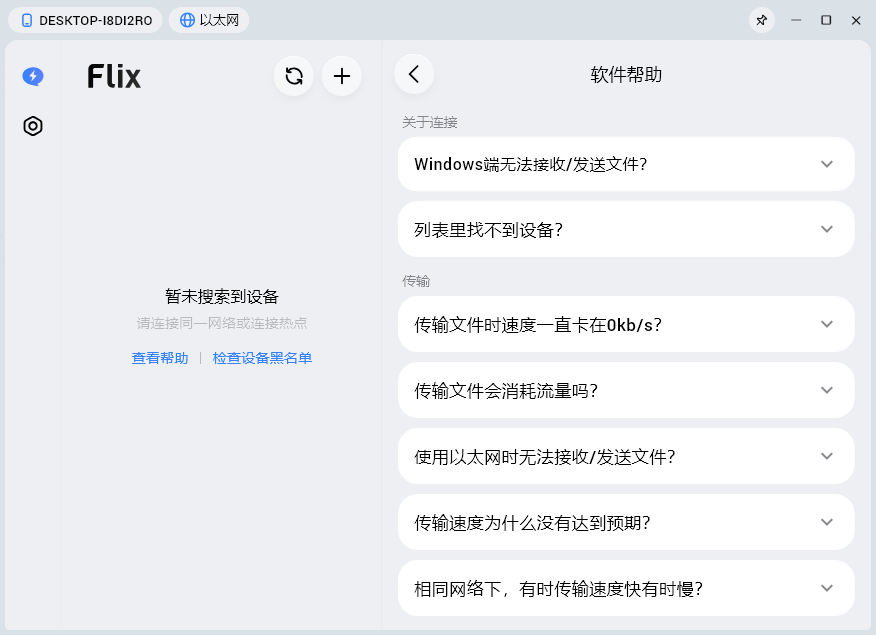The width and height of the screenshot is (876, 635).
Task: Close the Flix window
Action: [x=856, y=21]
